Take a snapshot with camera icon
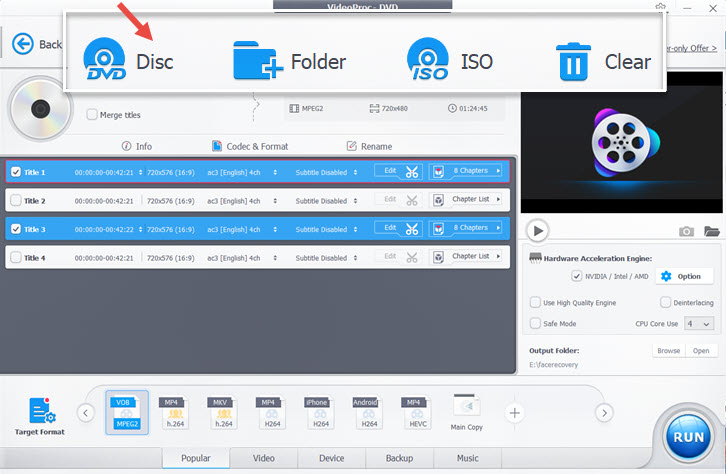Image resolution: width=726 pixels, height=474 pixels. [x=686, y=231]
